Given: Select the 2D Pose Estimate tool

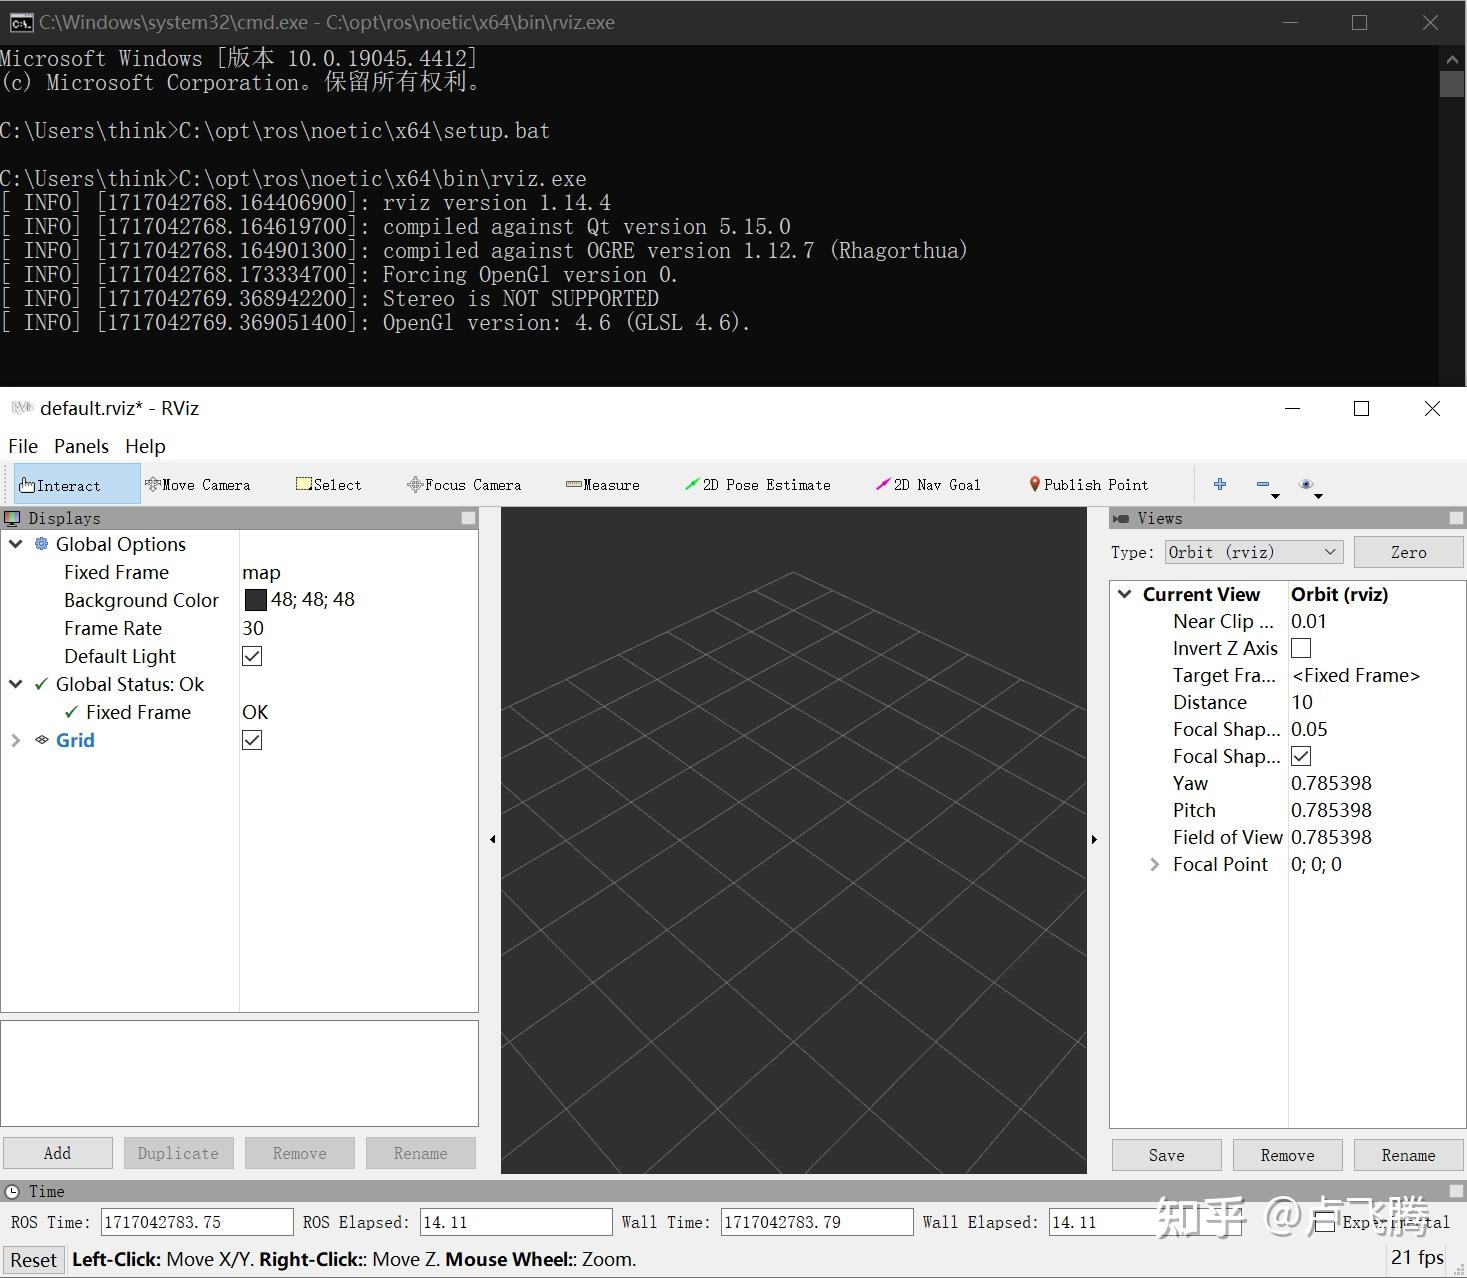Looking at the screenshot, I should tap(758, 485).
